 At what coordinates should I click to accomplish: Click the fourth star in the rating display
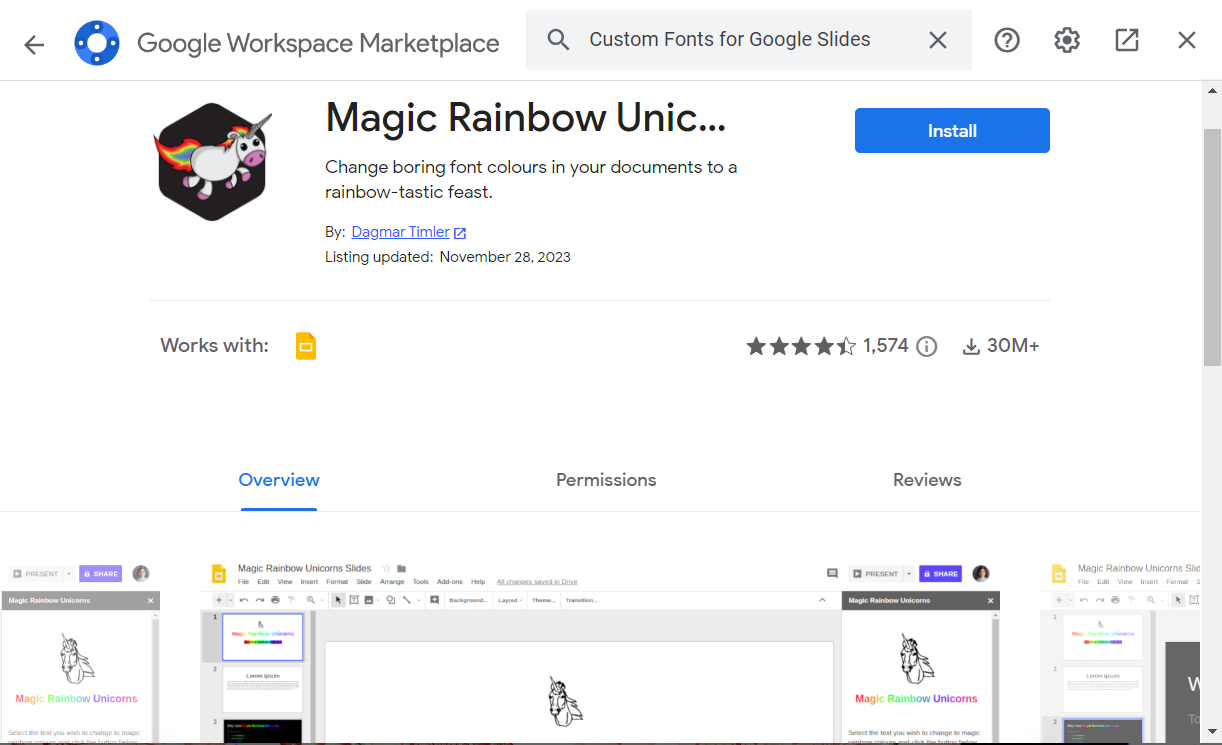tap(824, 346)
